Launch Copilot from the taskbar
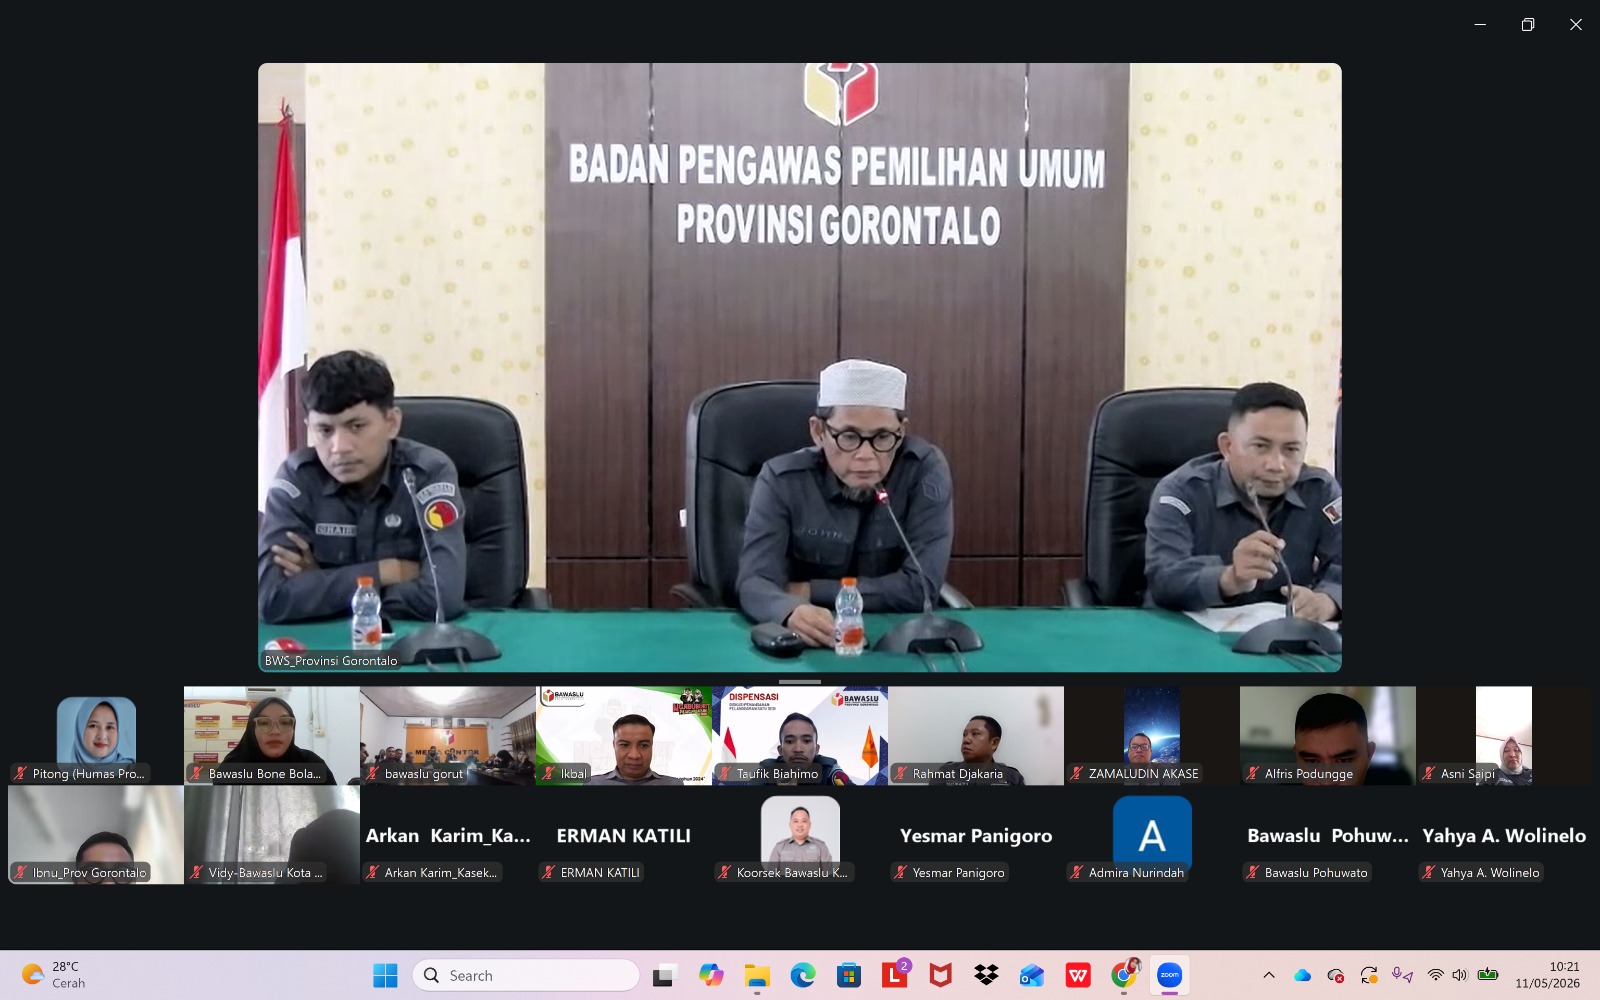This screenshot has height=1000, width=1600. [711, 975]
